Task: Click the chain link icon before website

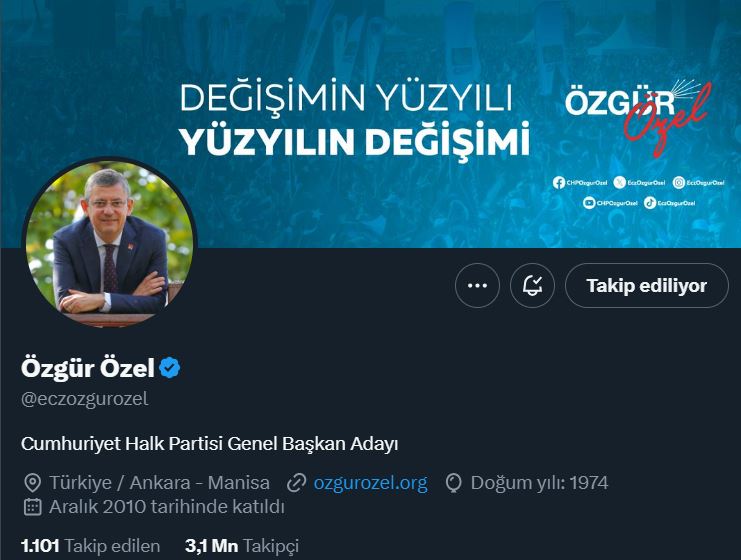Action: pos(296,483)
